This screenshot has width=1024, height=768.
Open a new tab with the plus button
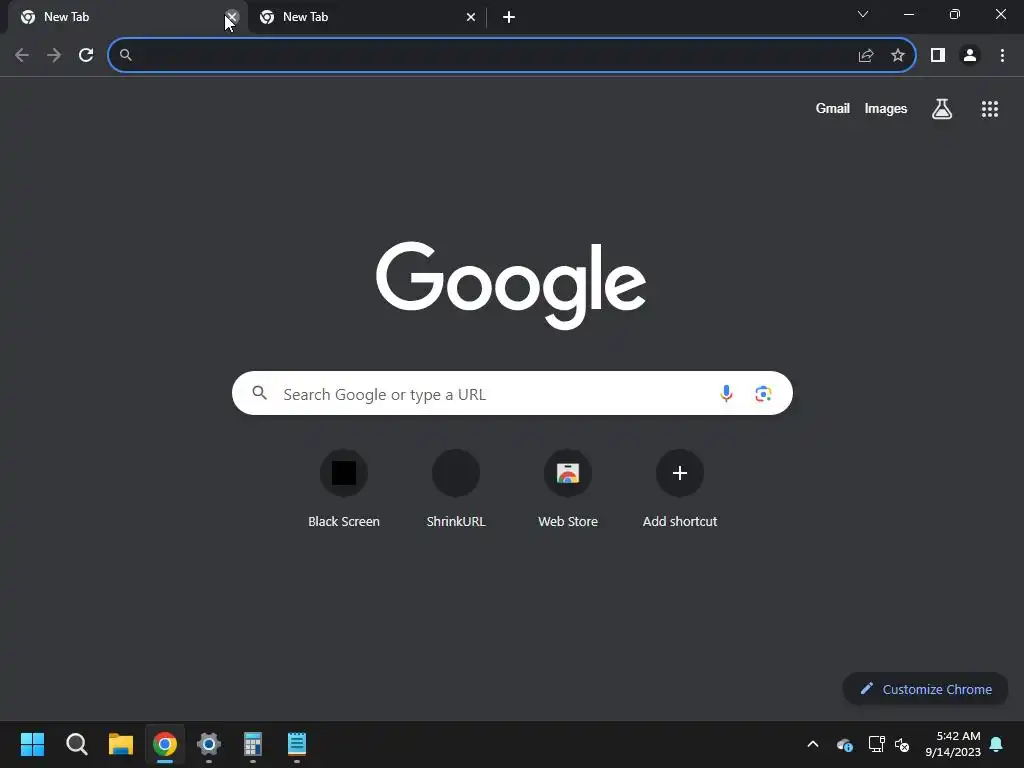pyautogui.click(x=509, y=17)
